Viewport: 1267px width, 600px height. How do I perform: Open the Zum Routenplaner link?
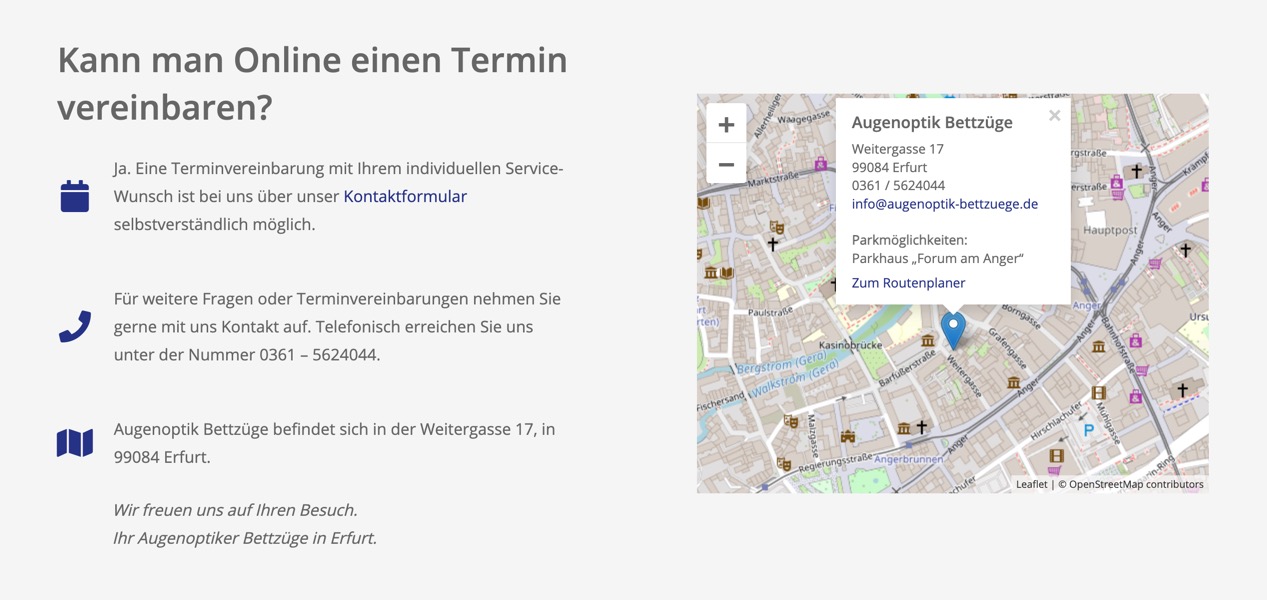908,283
